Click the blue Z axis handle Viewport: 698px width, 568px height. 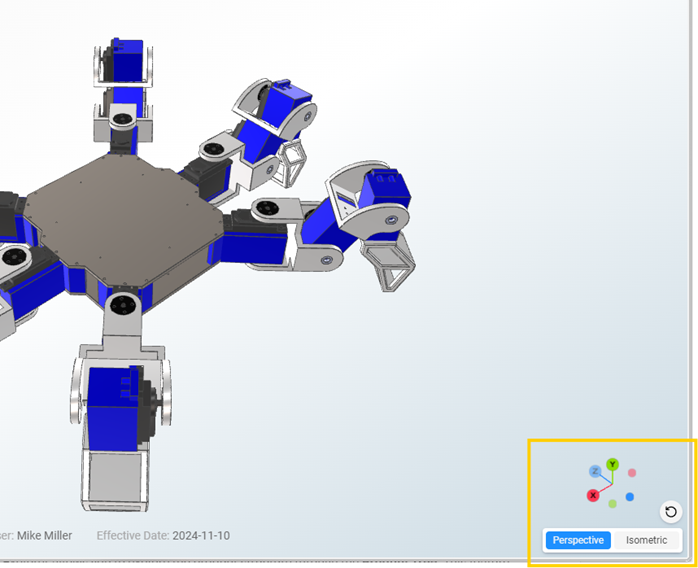(x=594, y=471)
